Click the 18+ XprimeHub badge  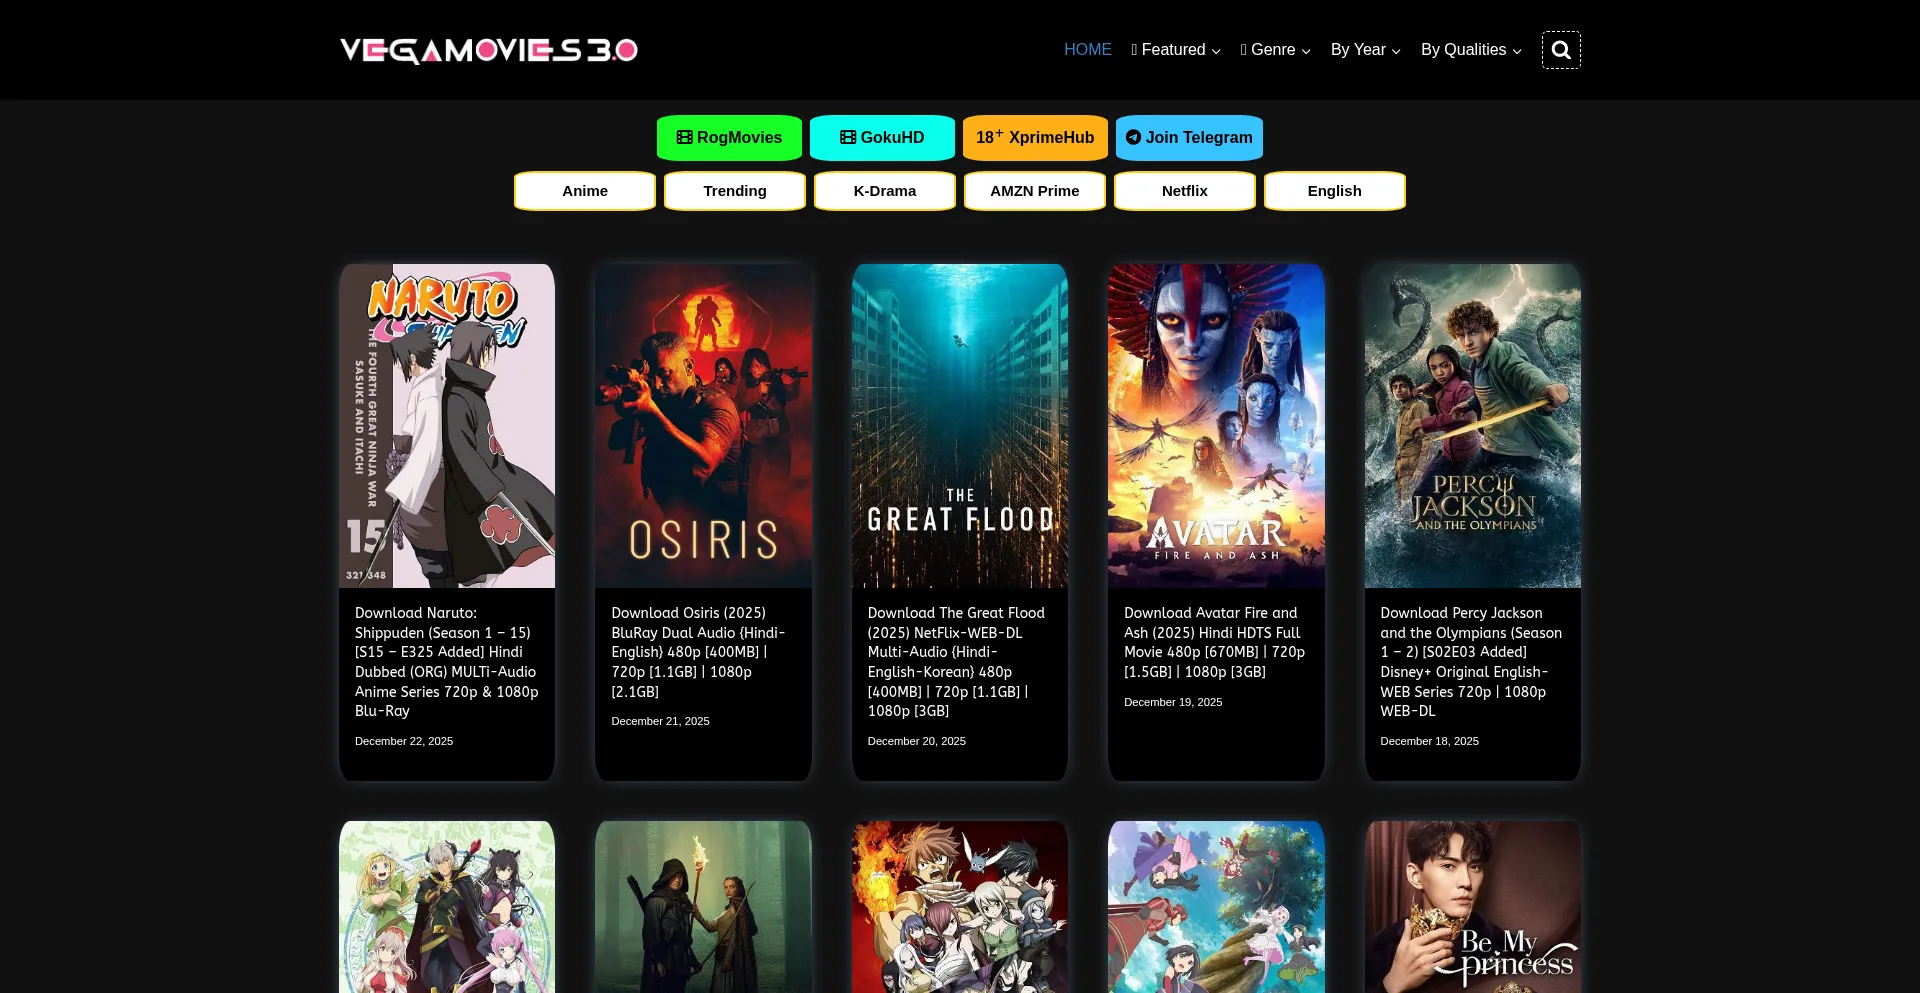pos(1035,137)
